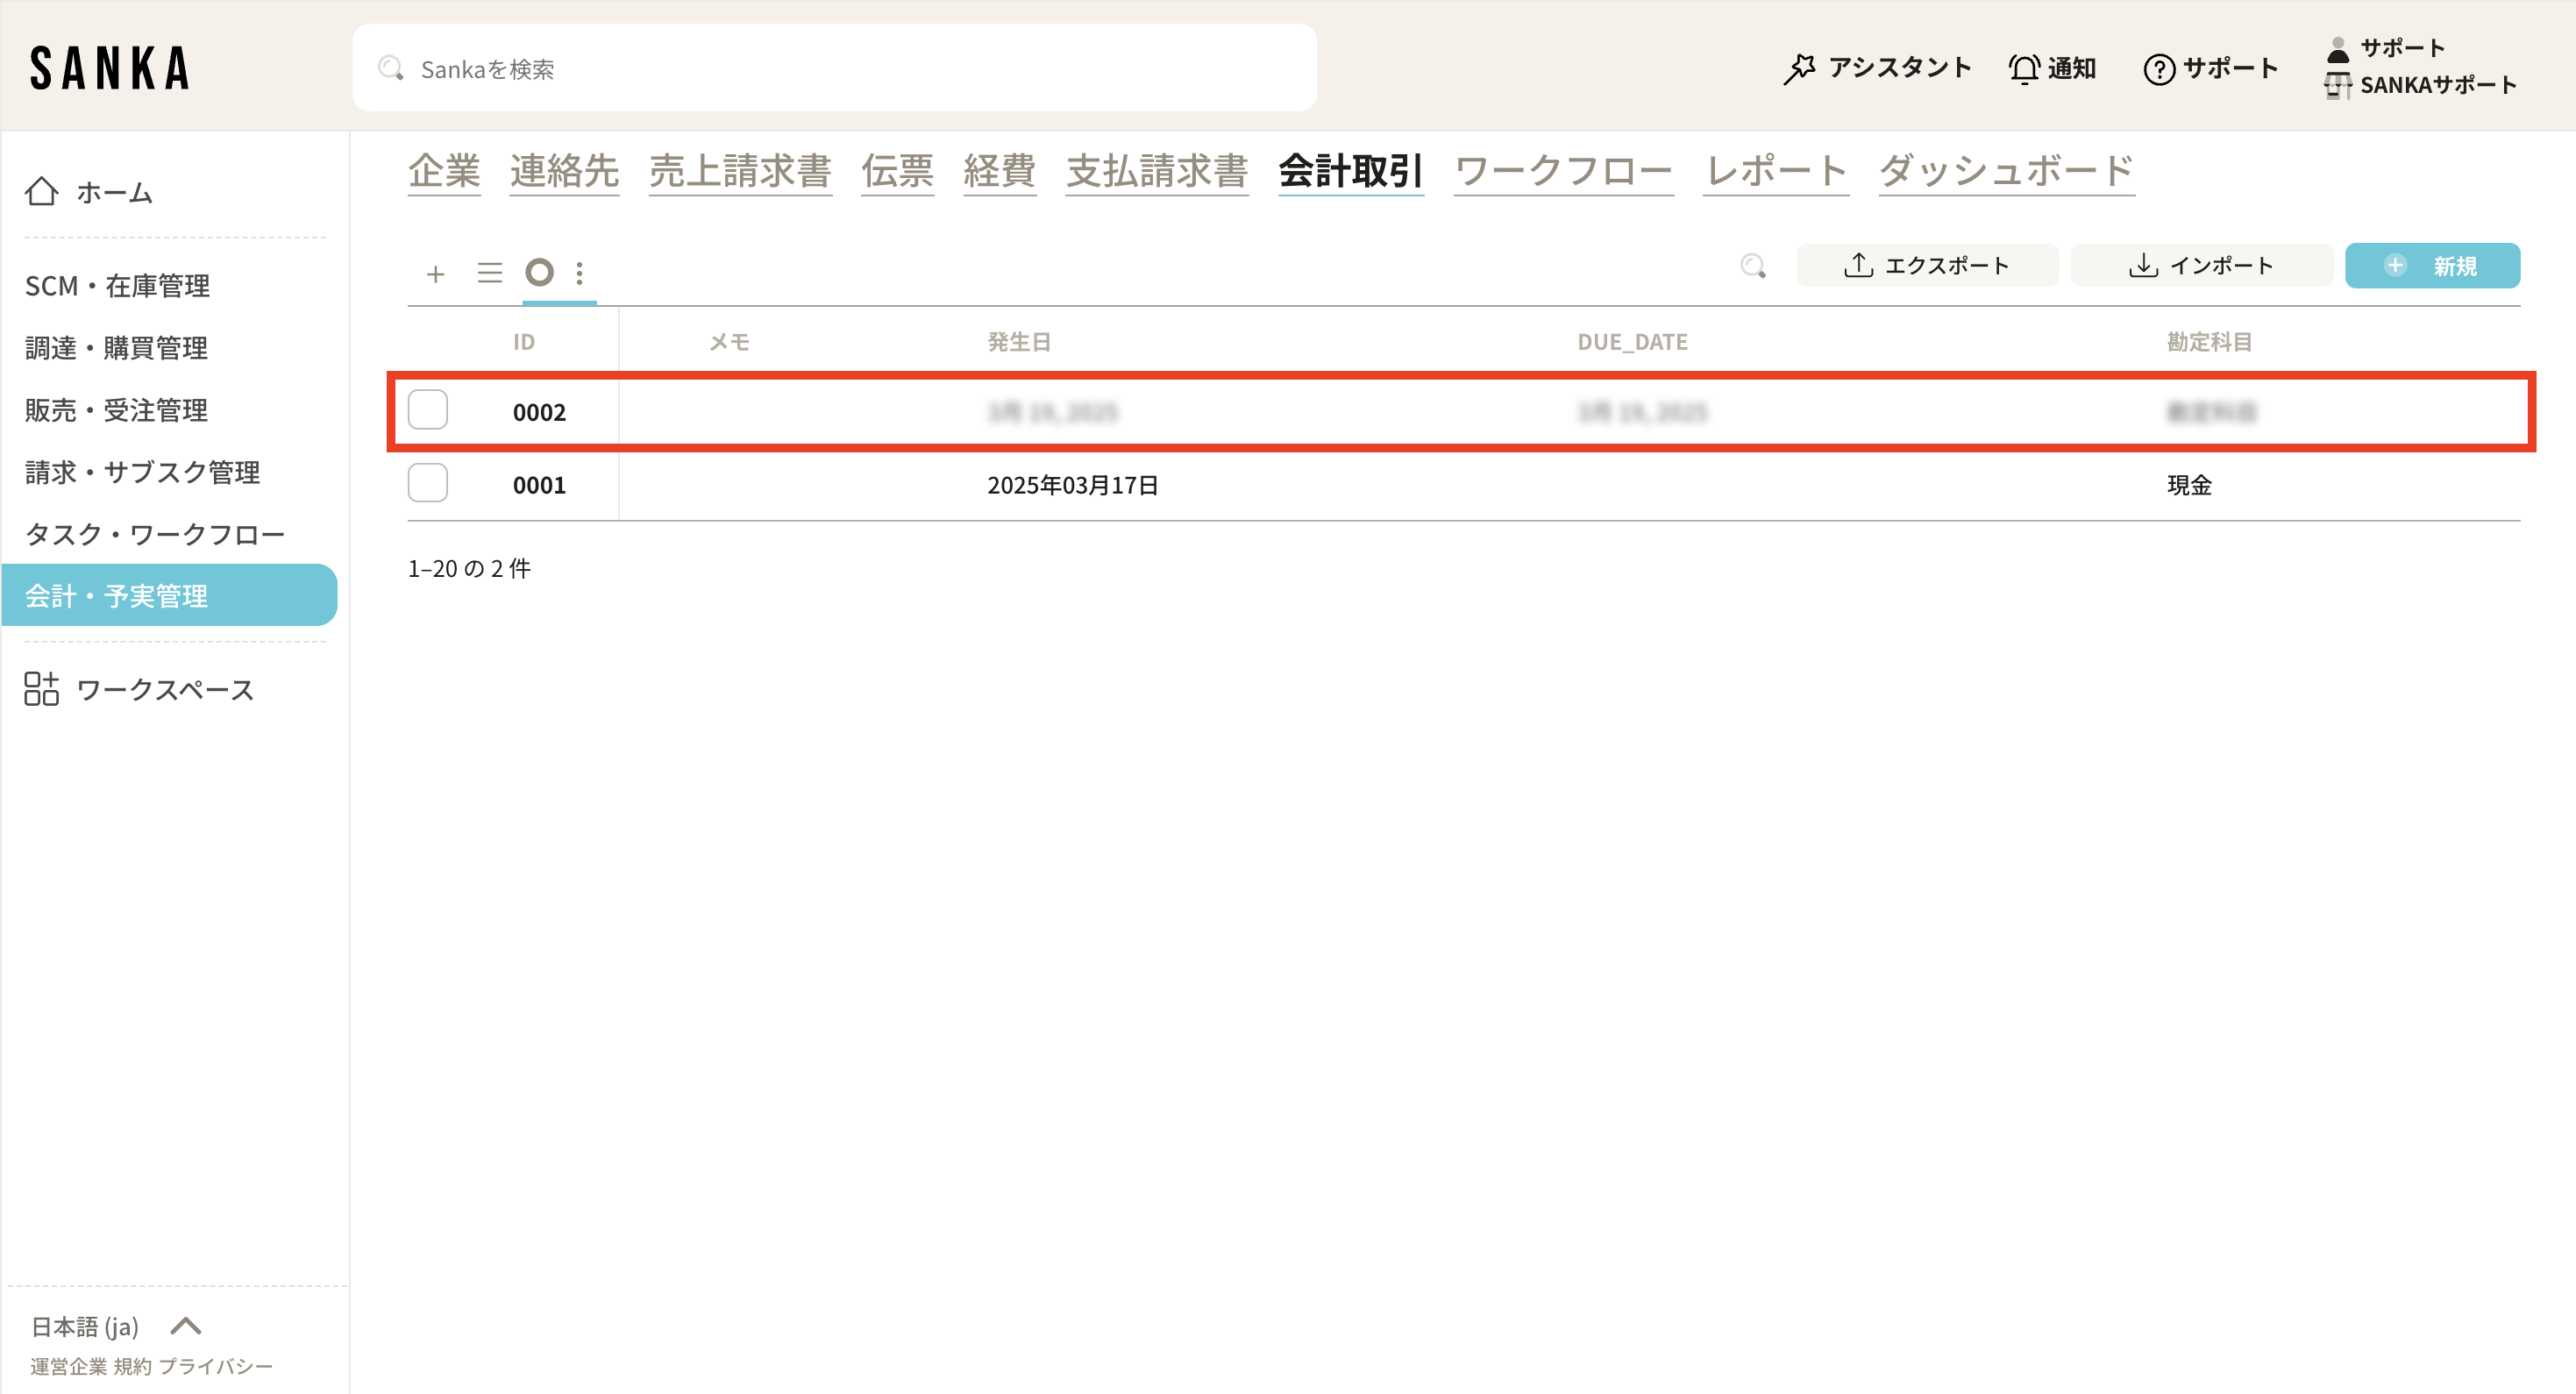Check the box for record 0001
The height and width of the screenshot is (1394, 2576).
coord(428,484)
